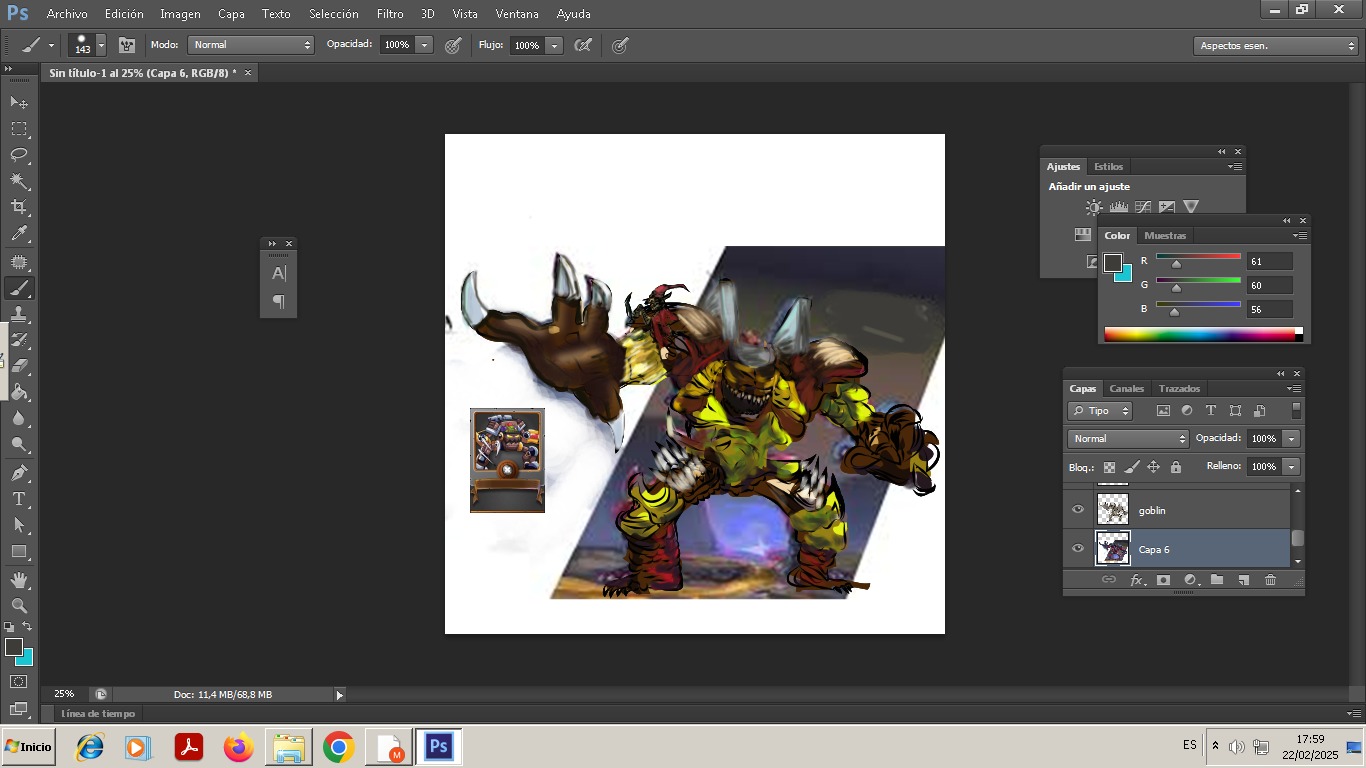The image size is (1366, 768).
Task: Enable airbrush mode in options bar
Action: pos(583,45)
